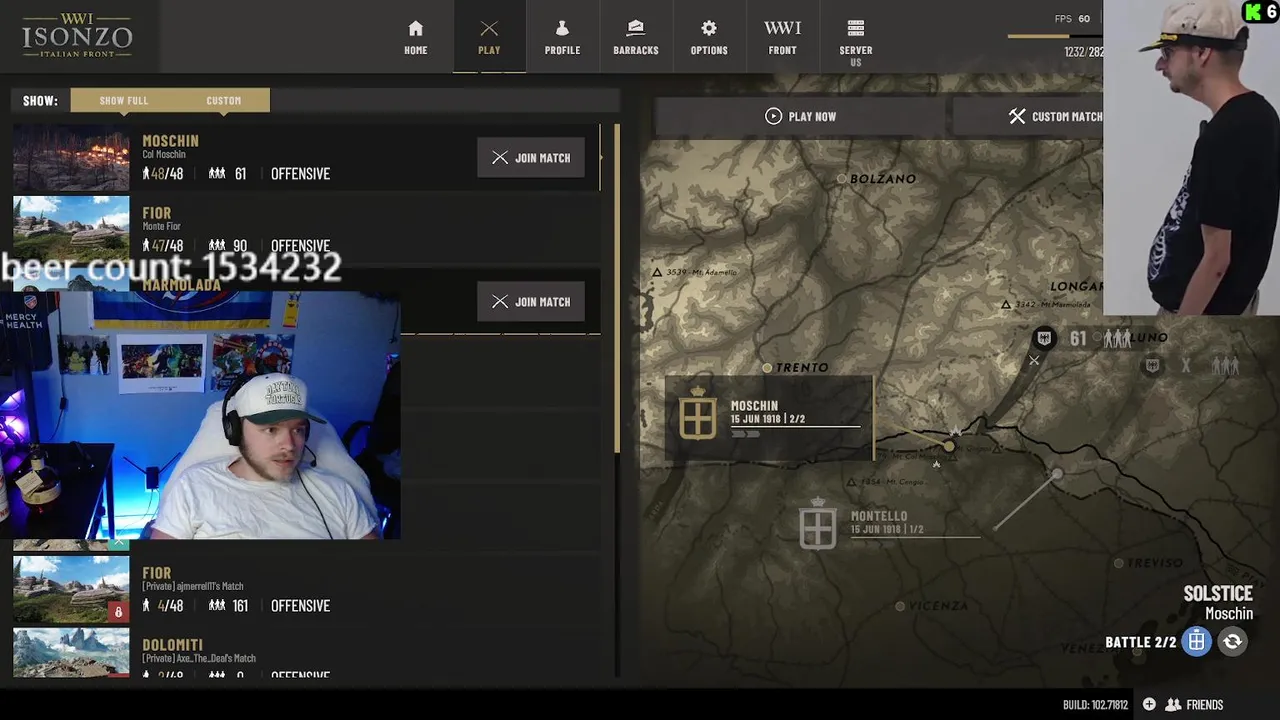Click the 'SOLSTICE' offensive title
Viewport: 1280px width, 720px height.
click(x=1218, y=594)
